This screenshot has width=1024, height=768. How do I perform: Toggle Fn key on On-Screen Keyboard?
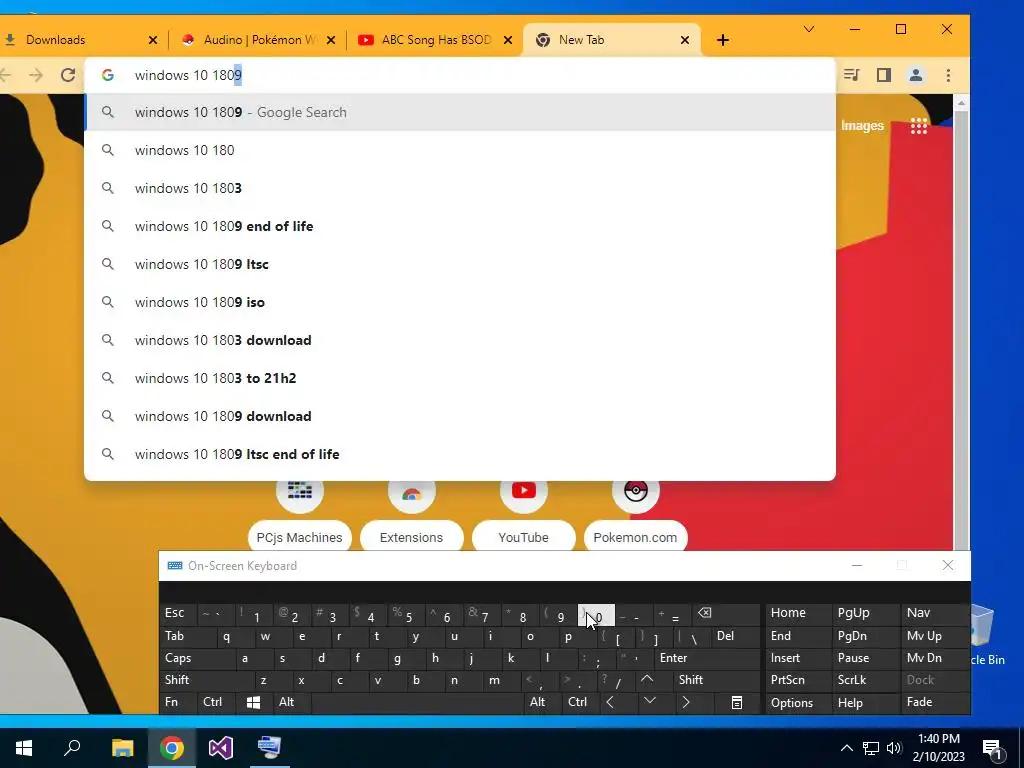[x=171, y=702]
